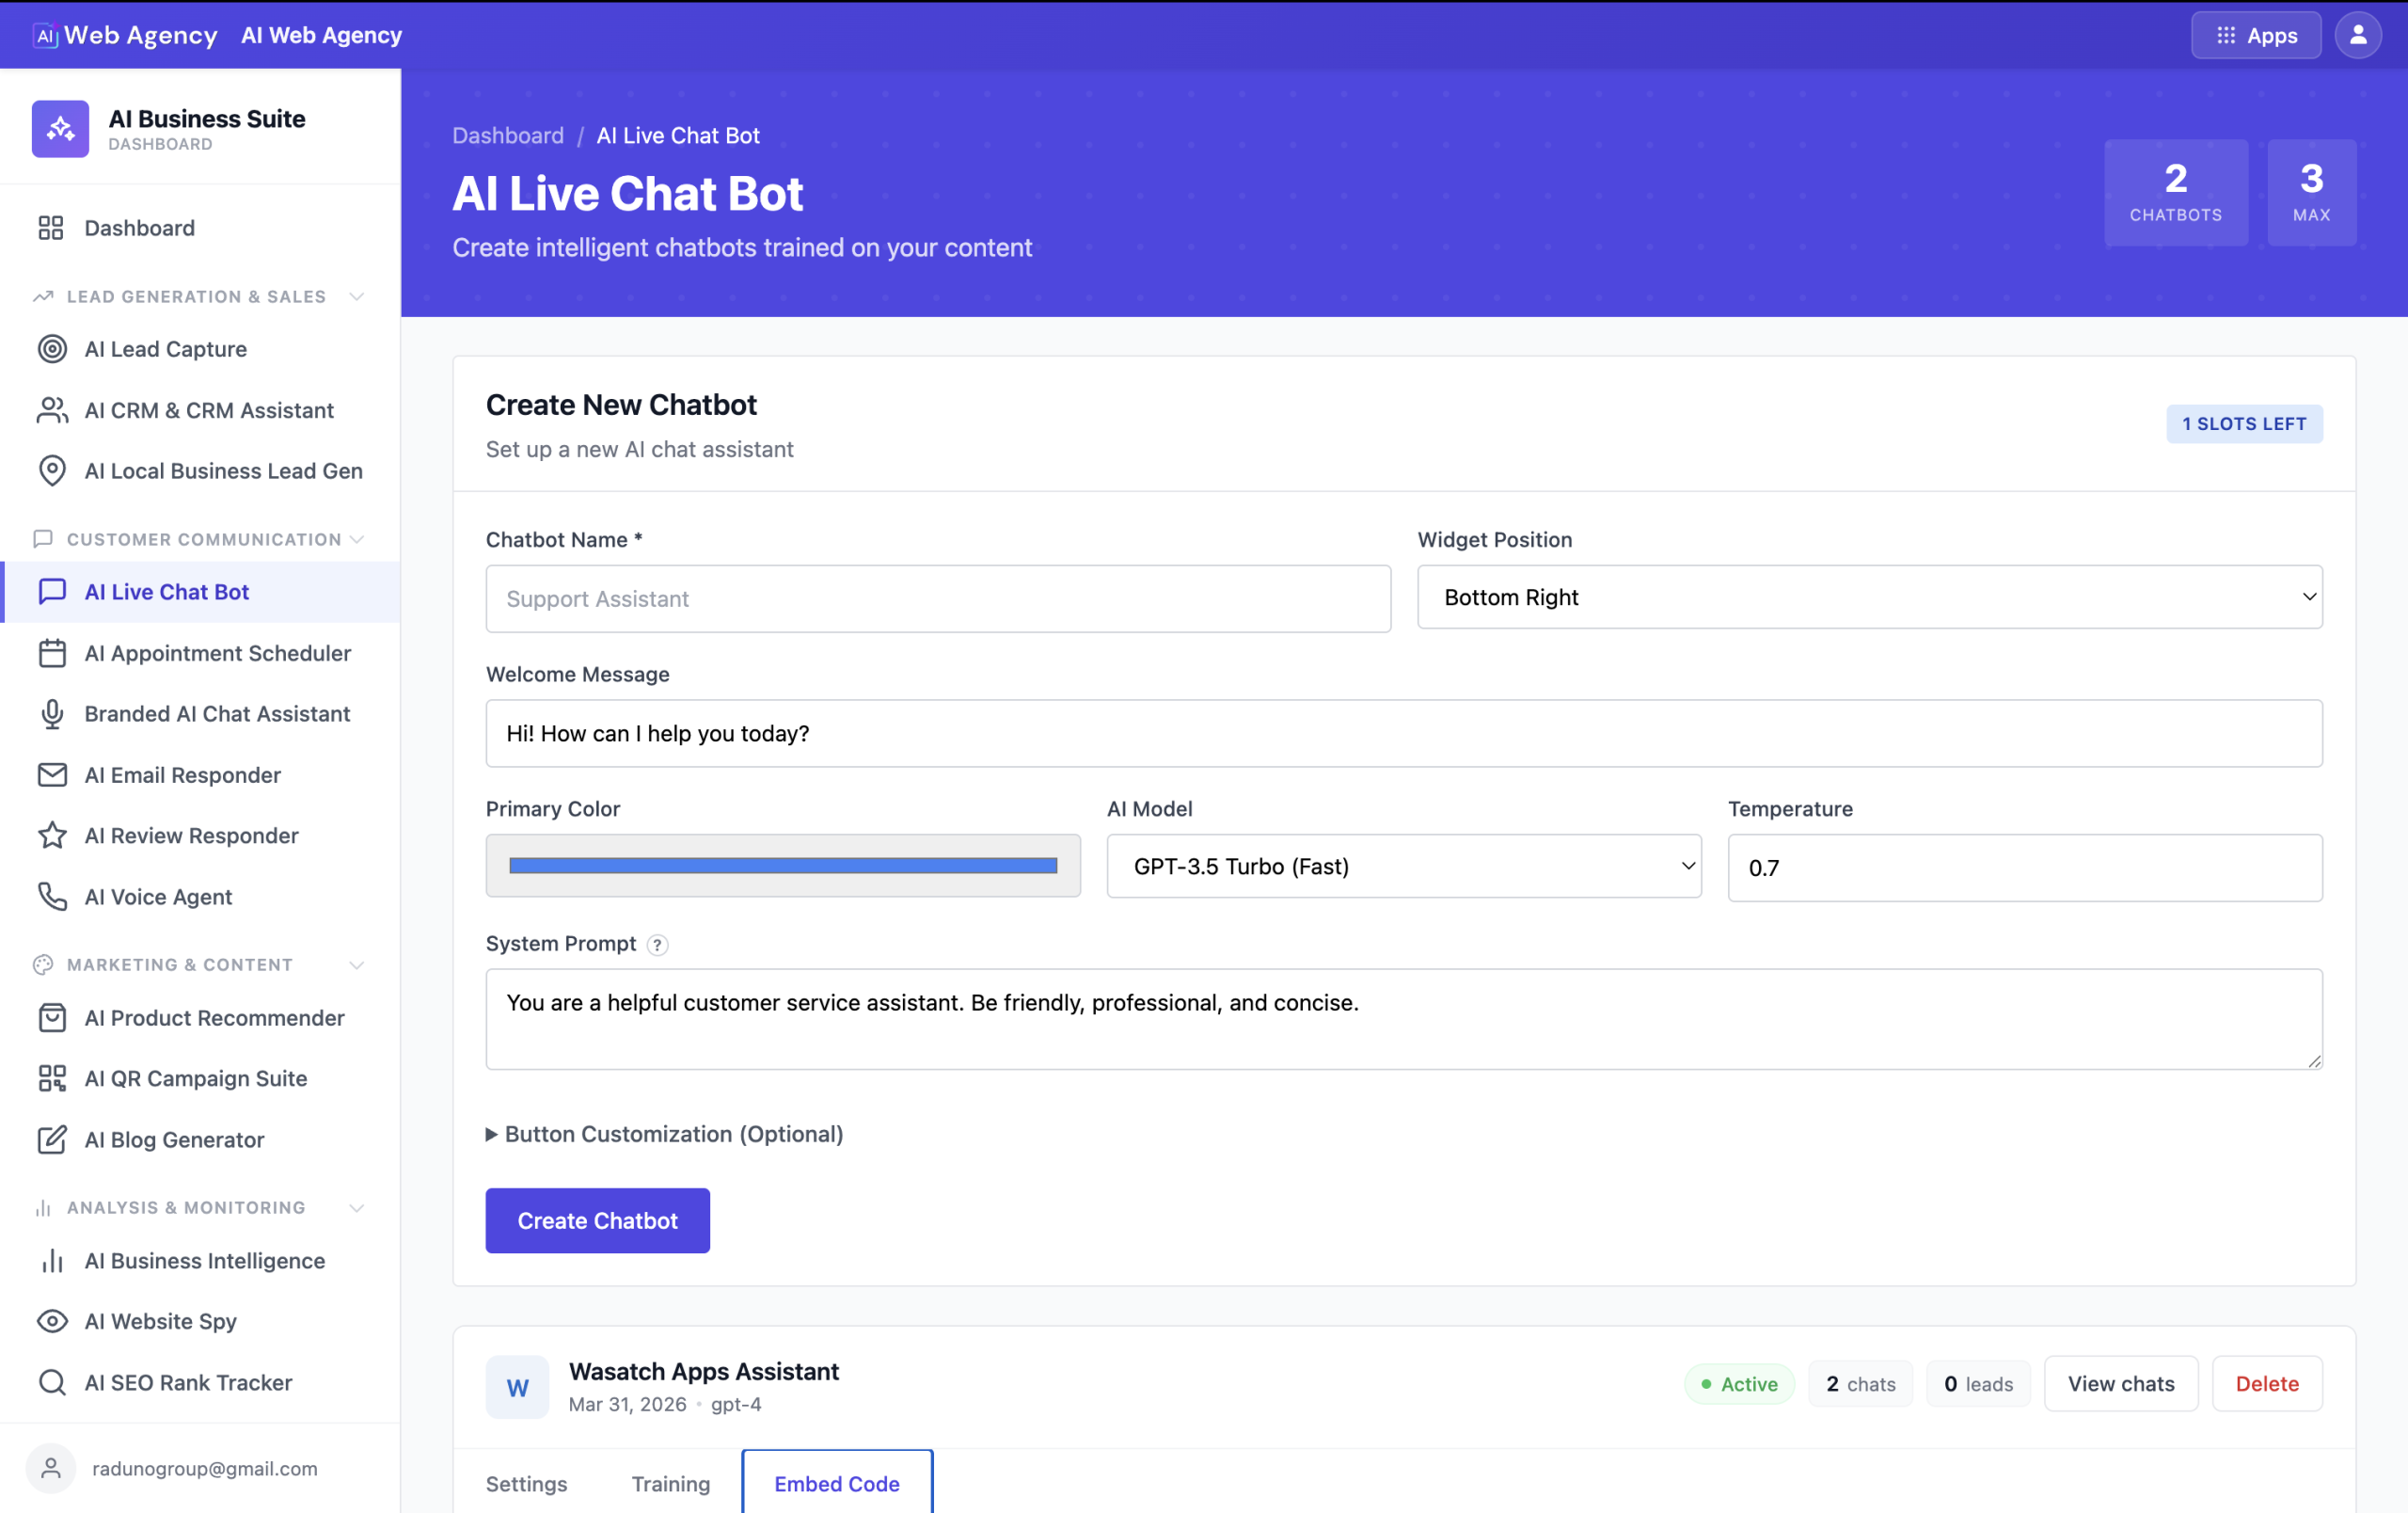Collapse the Customer Communication section
Image resolution: width=2408 pixels, height=1513 pixels.
point(357,539)
